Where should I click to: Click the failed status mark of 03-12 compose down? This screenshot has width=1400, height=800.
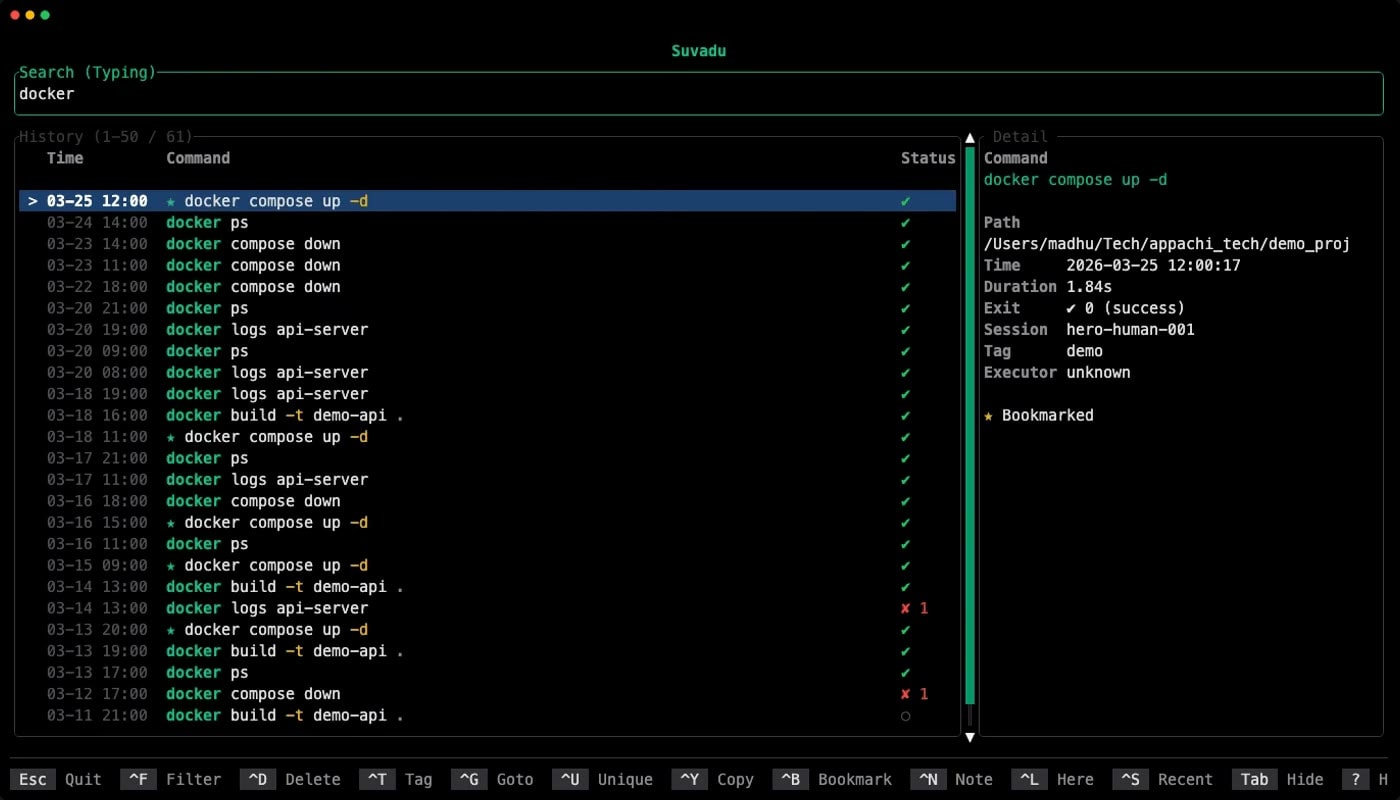[x=914, y=694]
